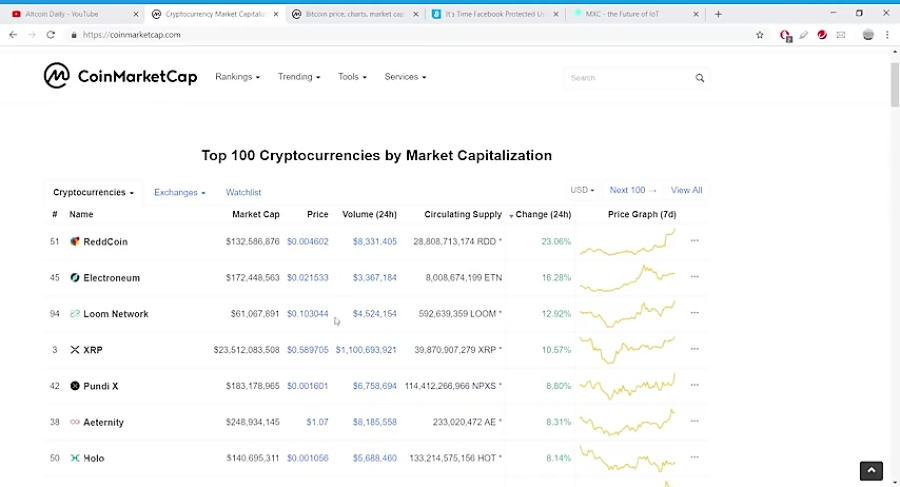
Task: Sort by the Circulating Supply column header
Action: pos(463,214)
